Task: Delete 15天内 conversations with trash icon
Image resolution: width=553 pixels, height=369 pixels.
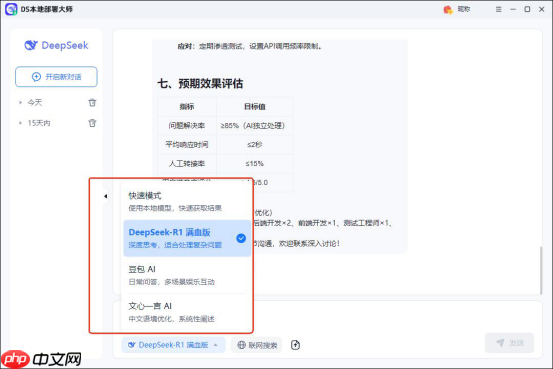Action: coord(92,123)
